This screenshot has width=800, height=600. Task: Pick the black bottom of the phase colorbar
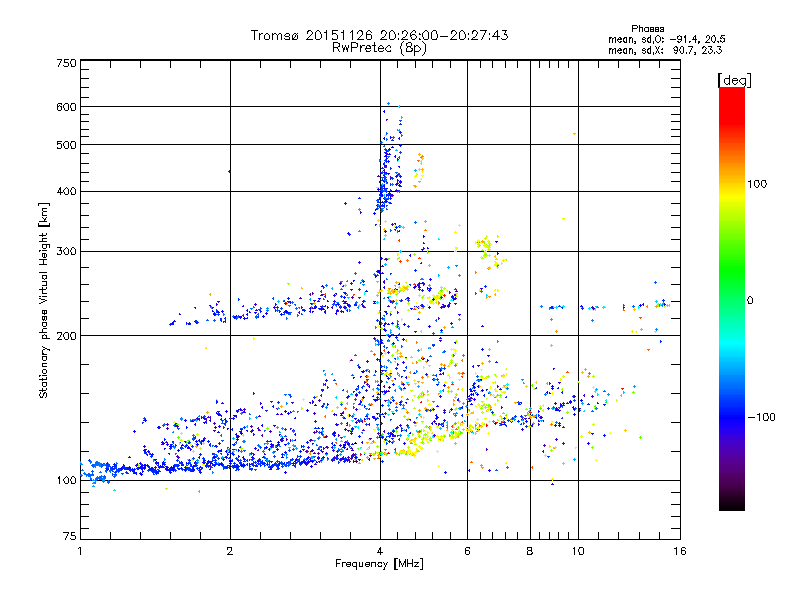coord(732,503)
